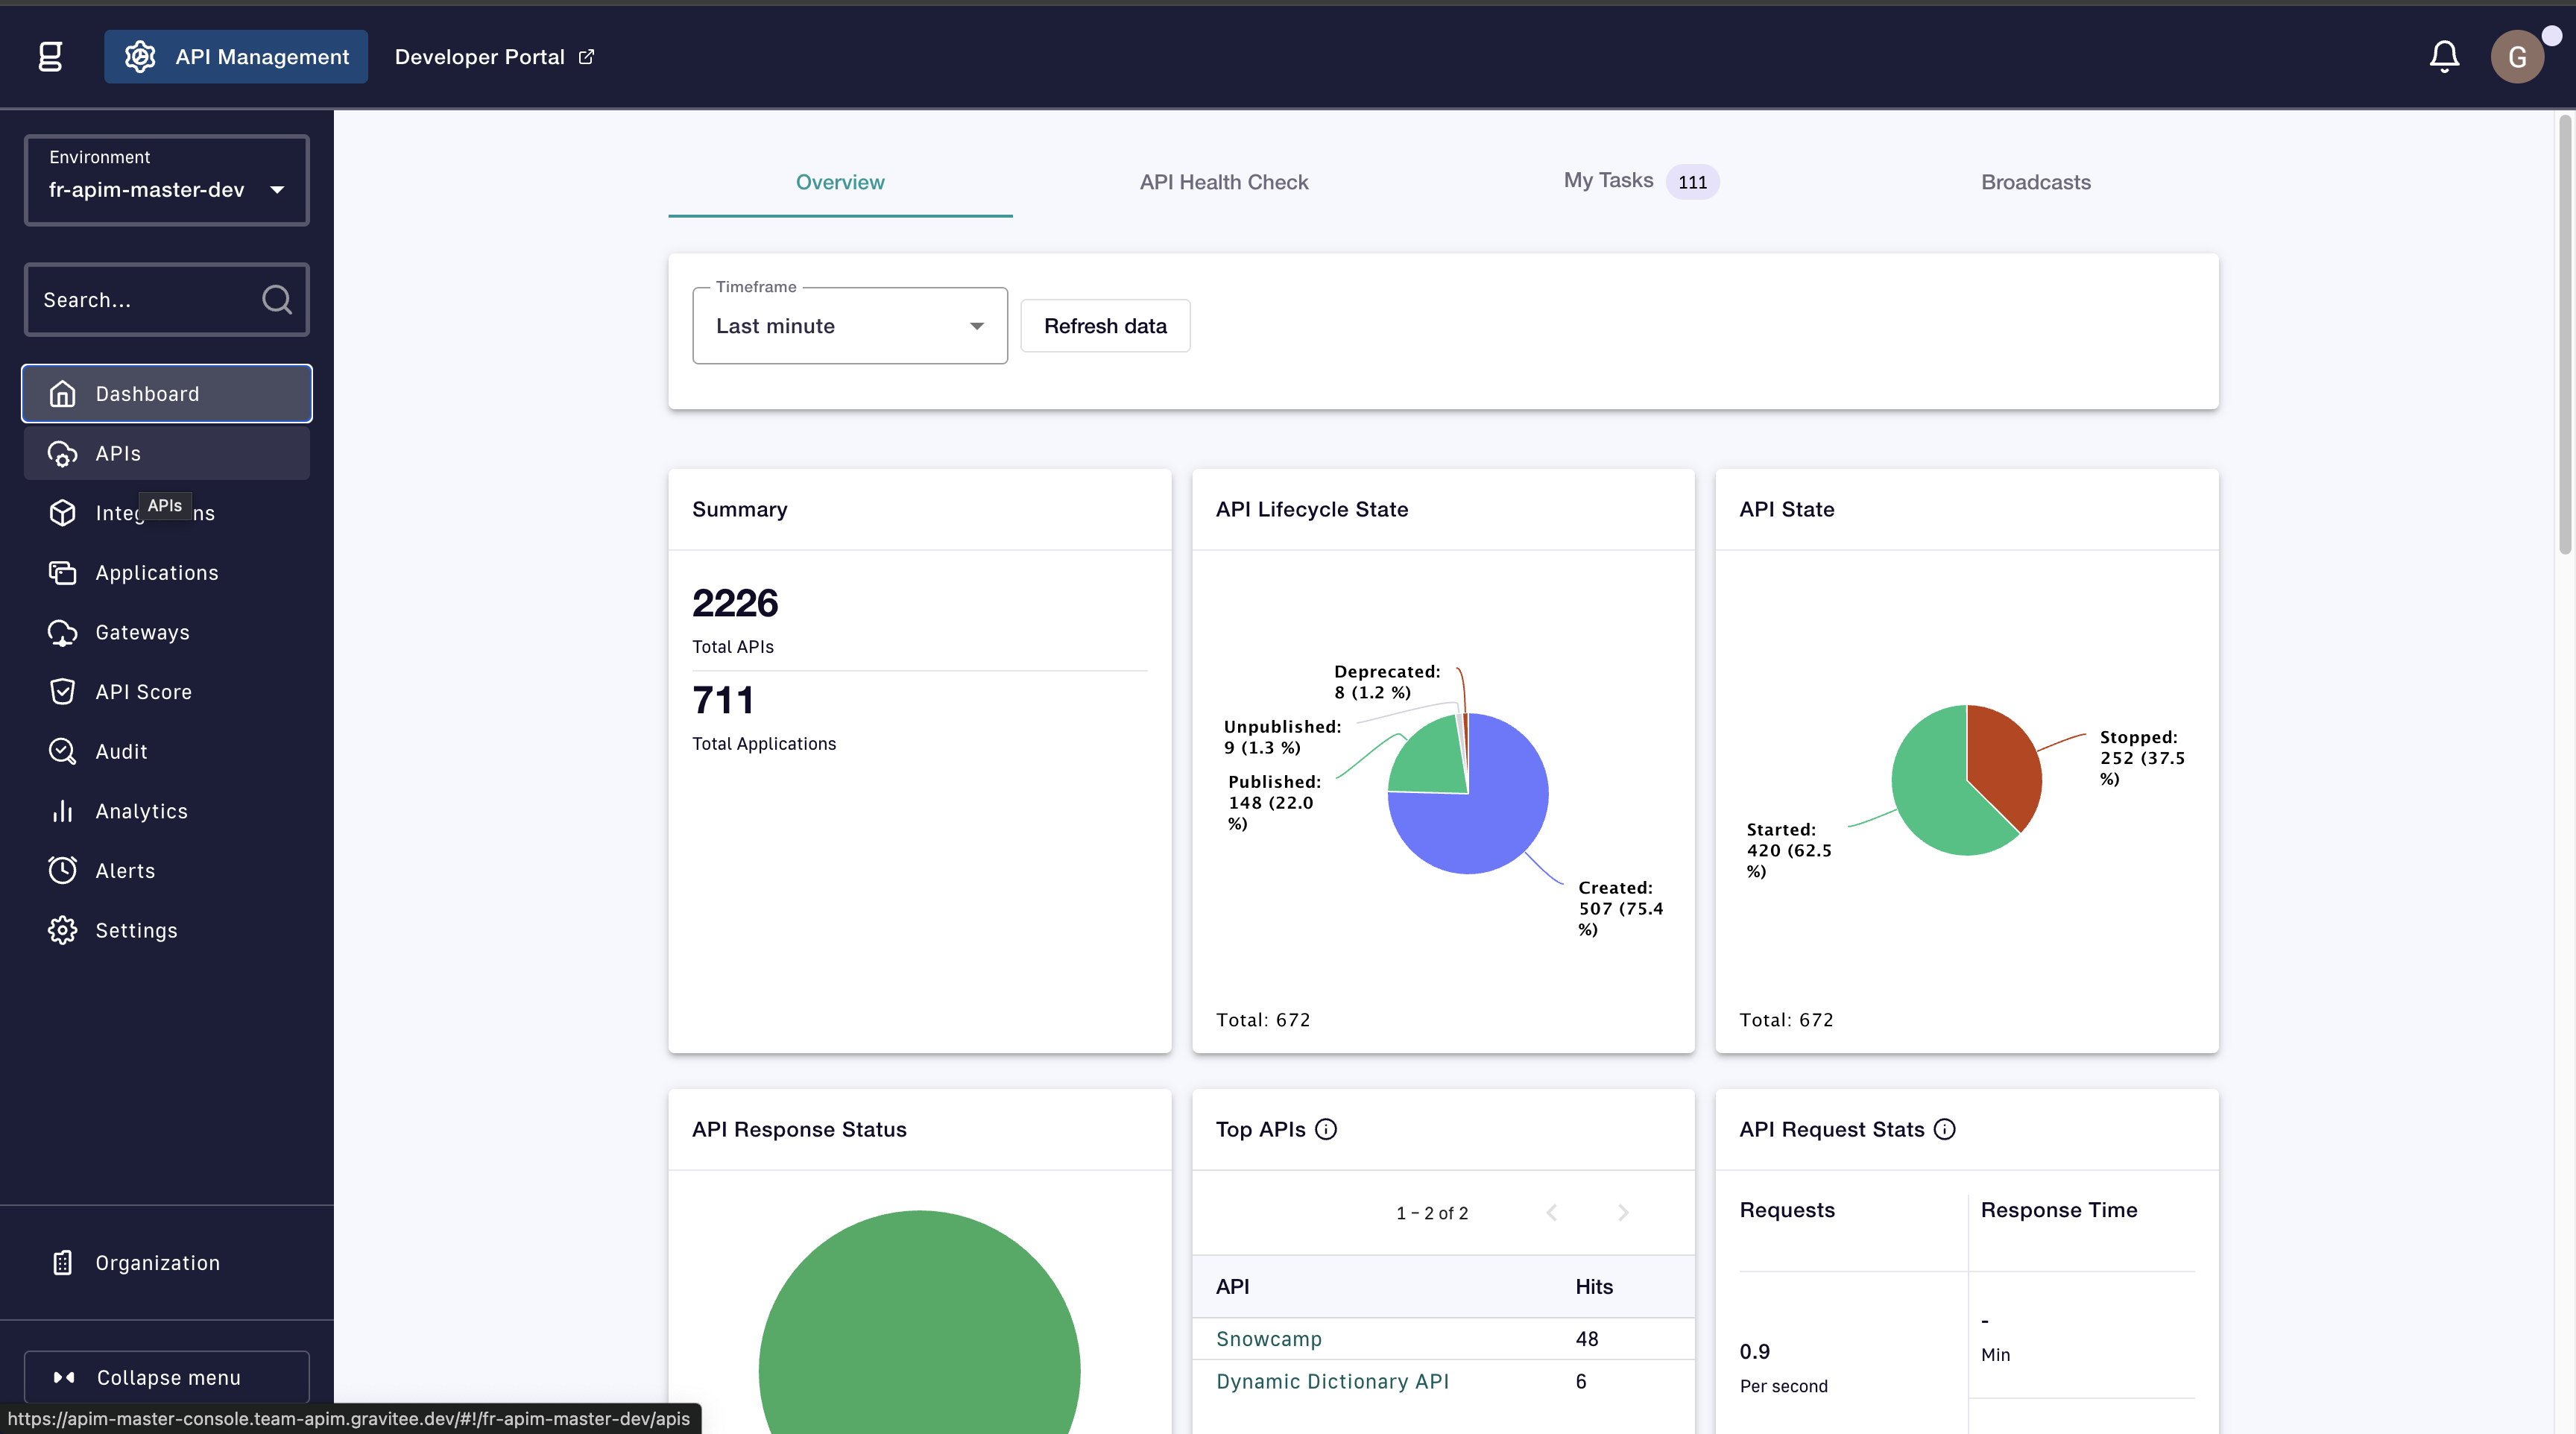Click the Gravitee logo icon
Screen dimensions: 2576x1434
click(x=50, y=57)
